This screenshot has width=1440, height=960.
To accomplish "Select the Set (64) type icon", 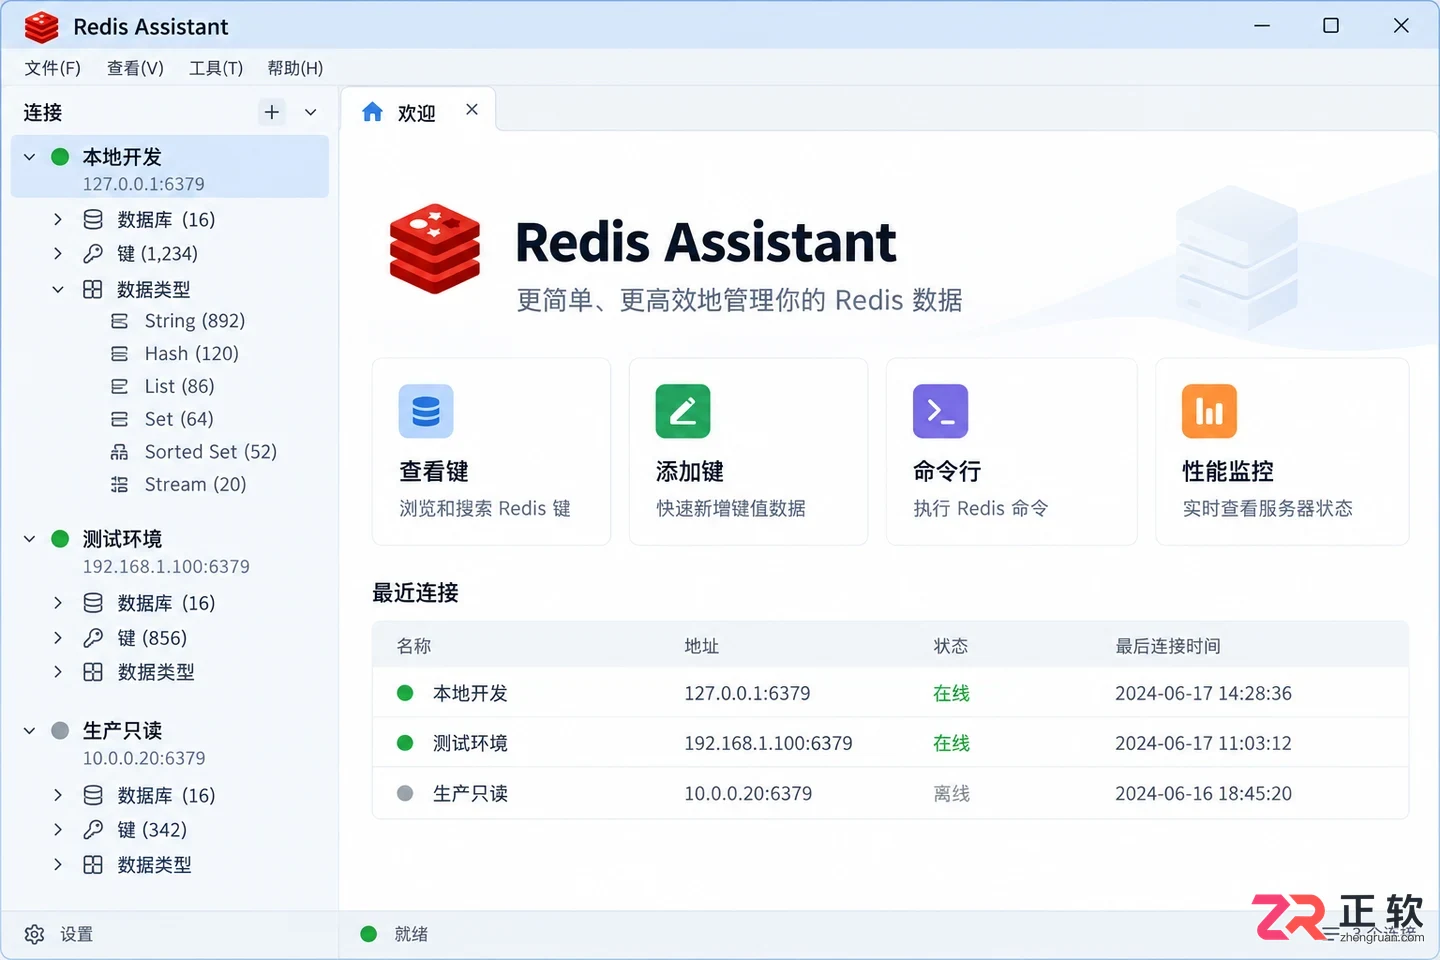I will point(119,419).
